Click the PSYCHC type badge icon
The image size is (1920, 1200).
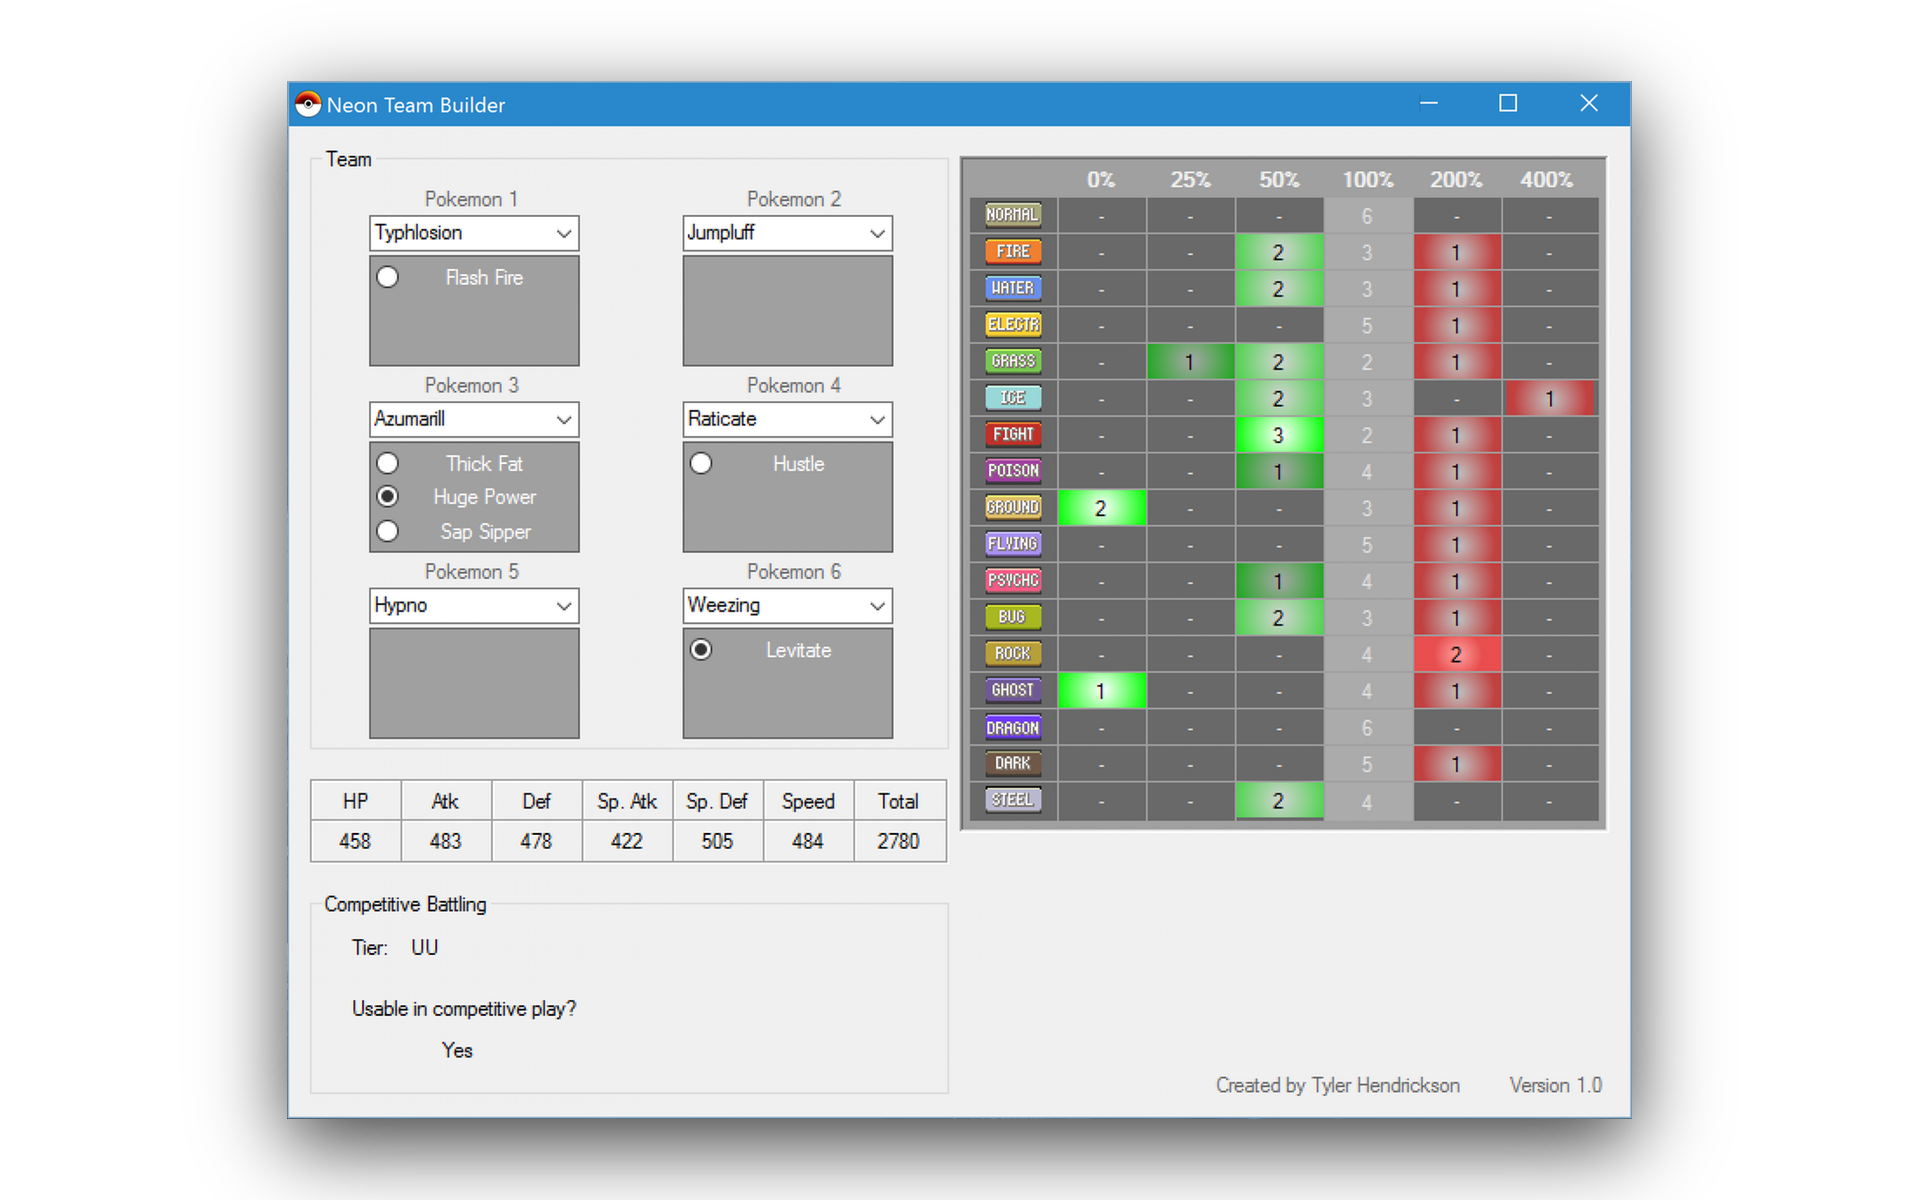click(x=1013, y=581)
